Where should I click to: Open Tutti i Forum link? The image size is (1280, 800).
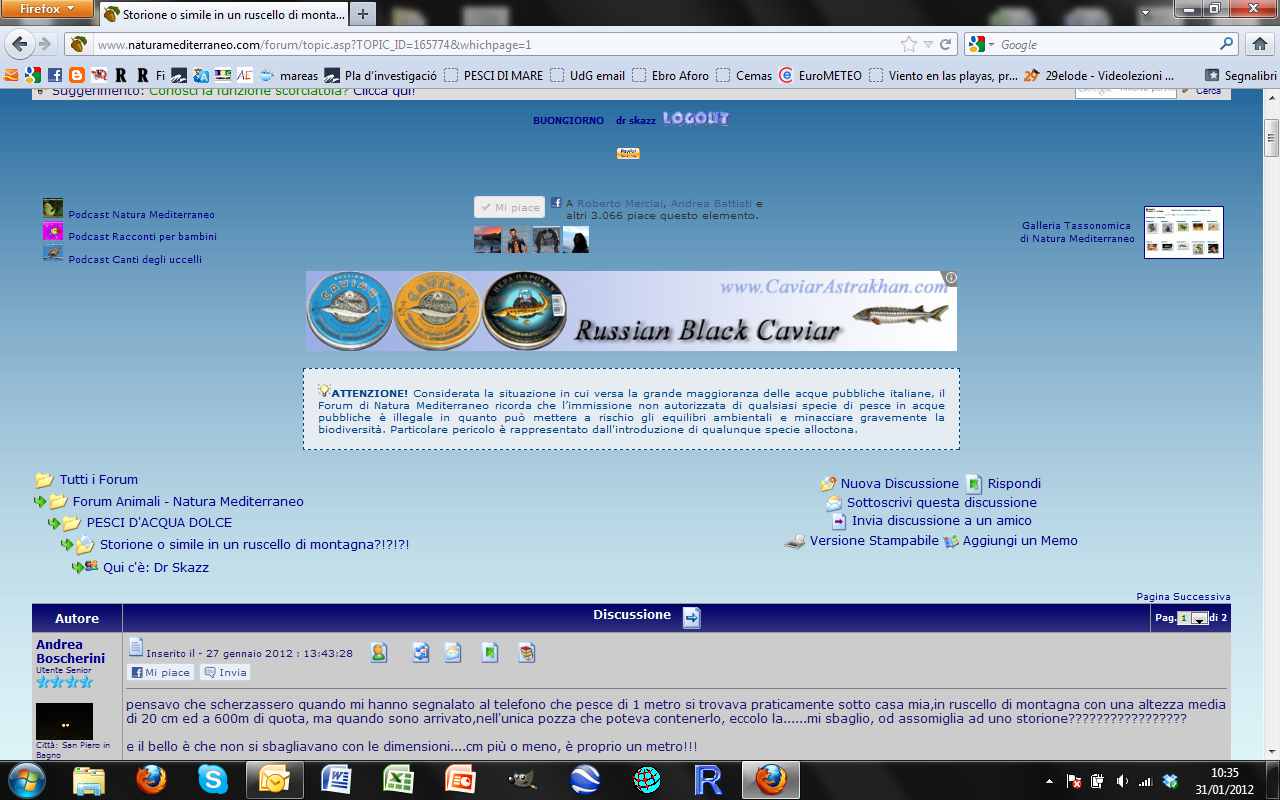click(x=98, y=479)
